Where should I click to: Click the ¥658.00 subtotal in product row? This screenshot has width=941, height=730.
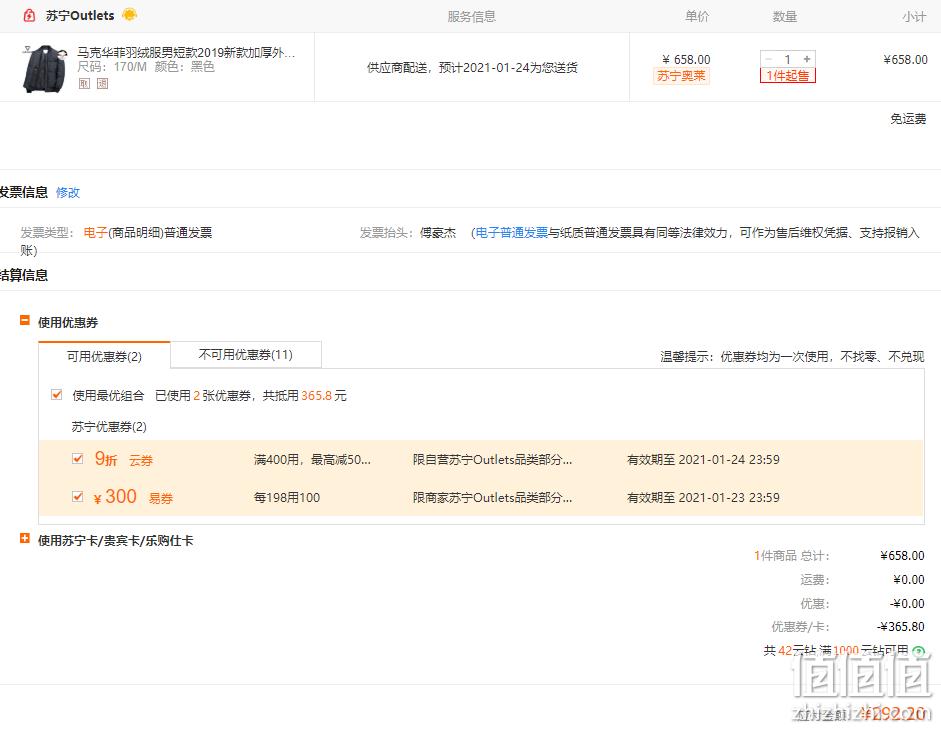pos(905,59)
